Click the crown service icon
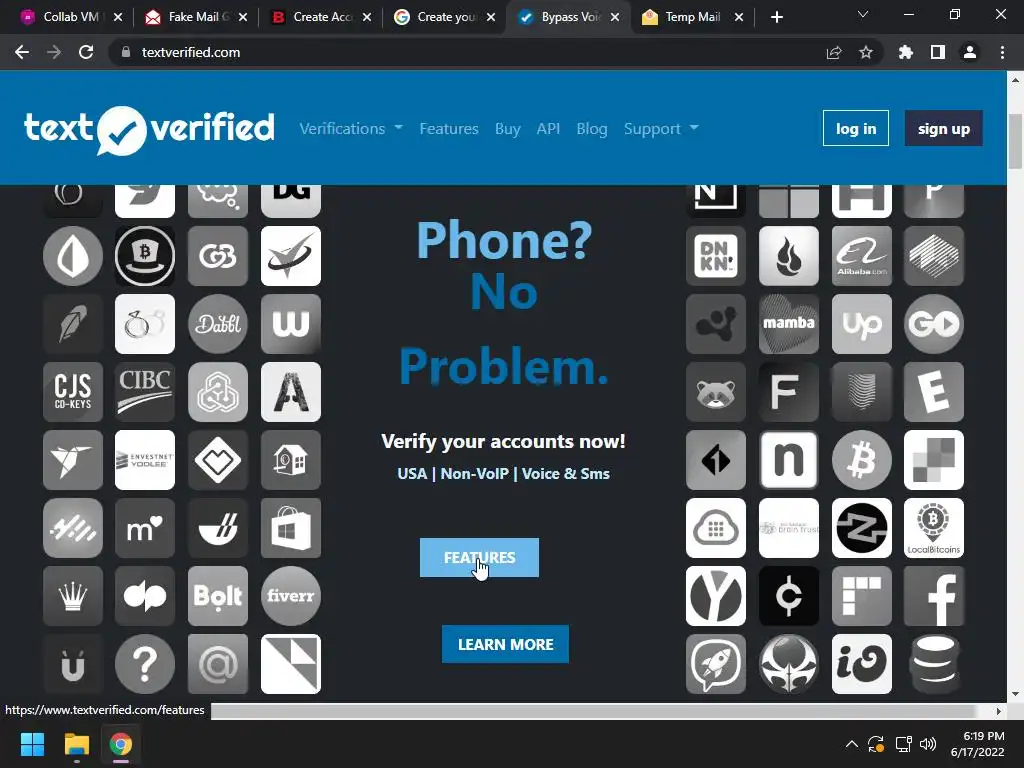 tap(72, 596)
